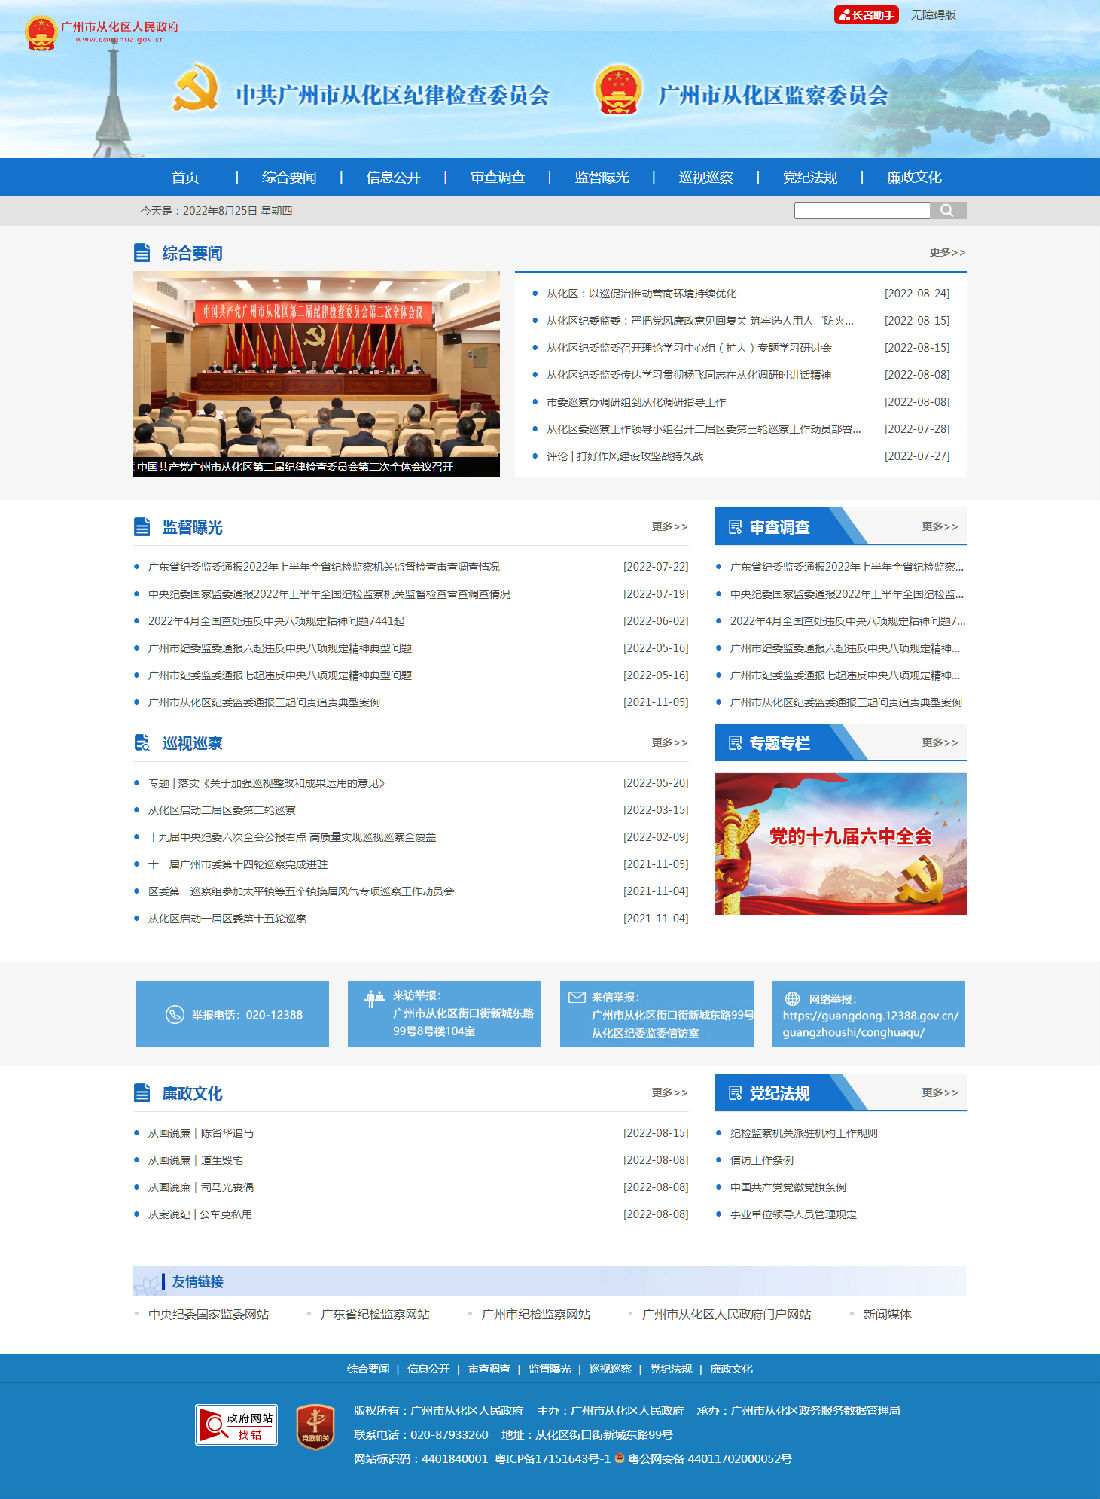The height and width of the screenshot is (1499, 1100).
Task: Select 首页 in the navigation bar
Action: coord(185,177)
